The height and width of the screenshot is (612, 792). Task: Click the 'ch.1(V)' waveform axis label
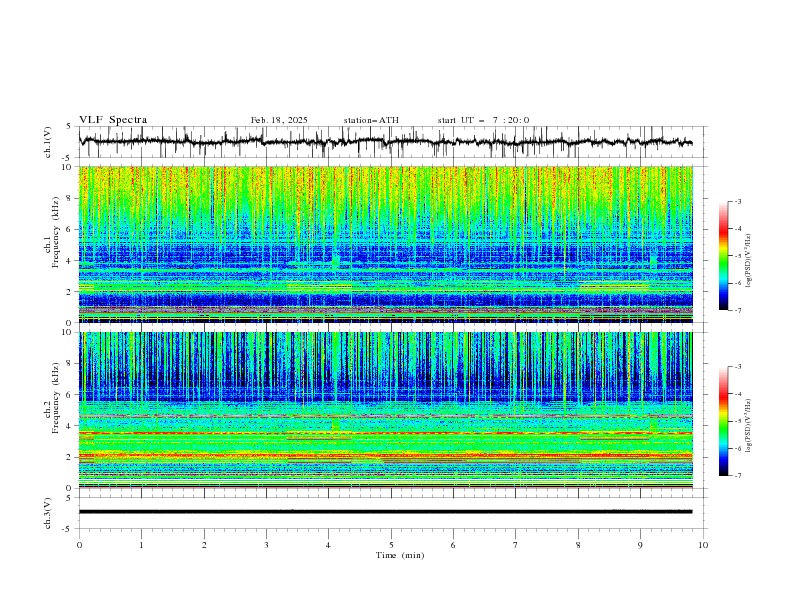tap(48, 142)
